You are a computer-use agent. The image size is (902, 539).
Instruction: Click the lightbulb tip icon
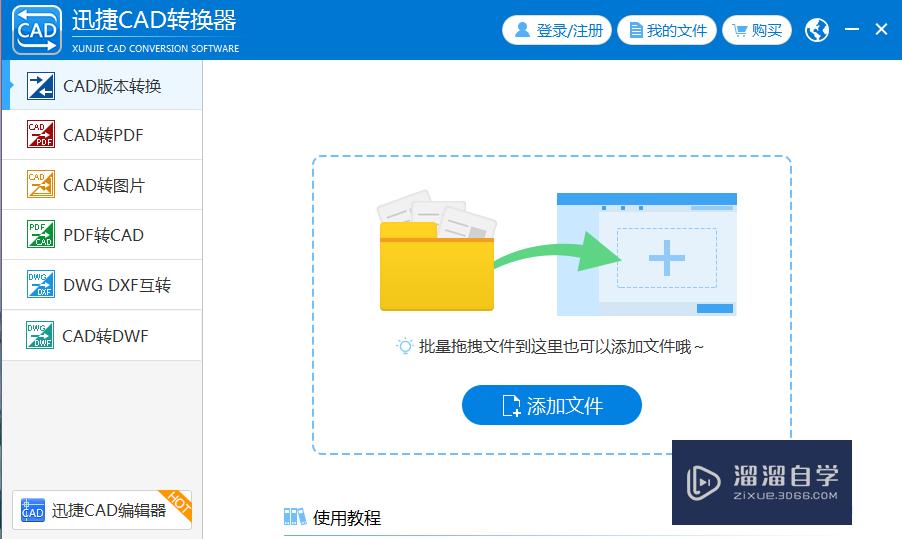405,346
